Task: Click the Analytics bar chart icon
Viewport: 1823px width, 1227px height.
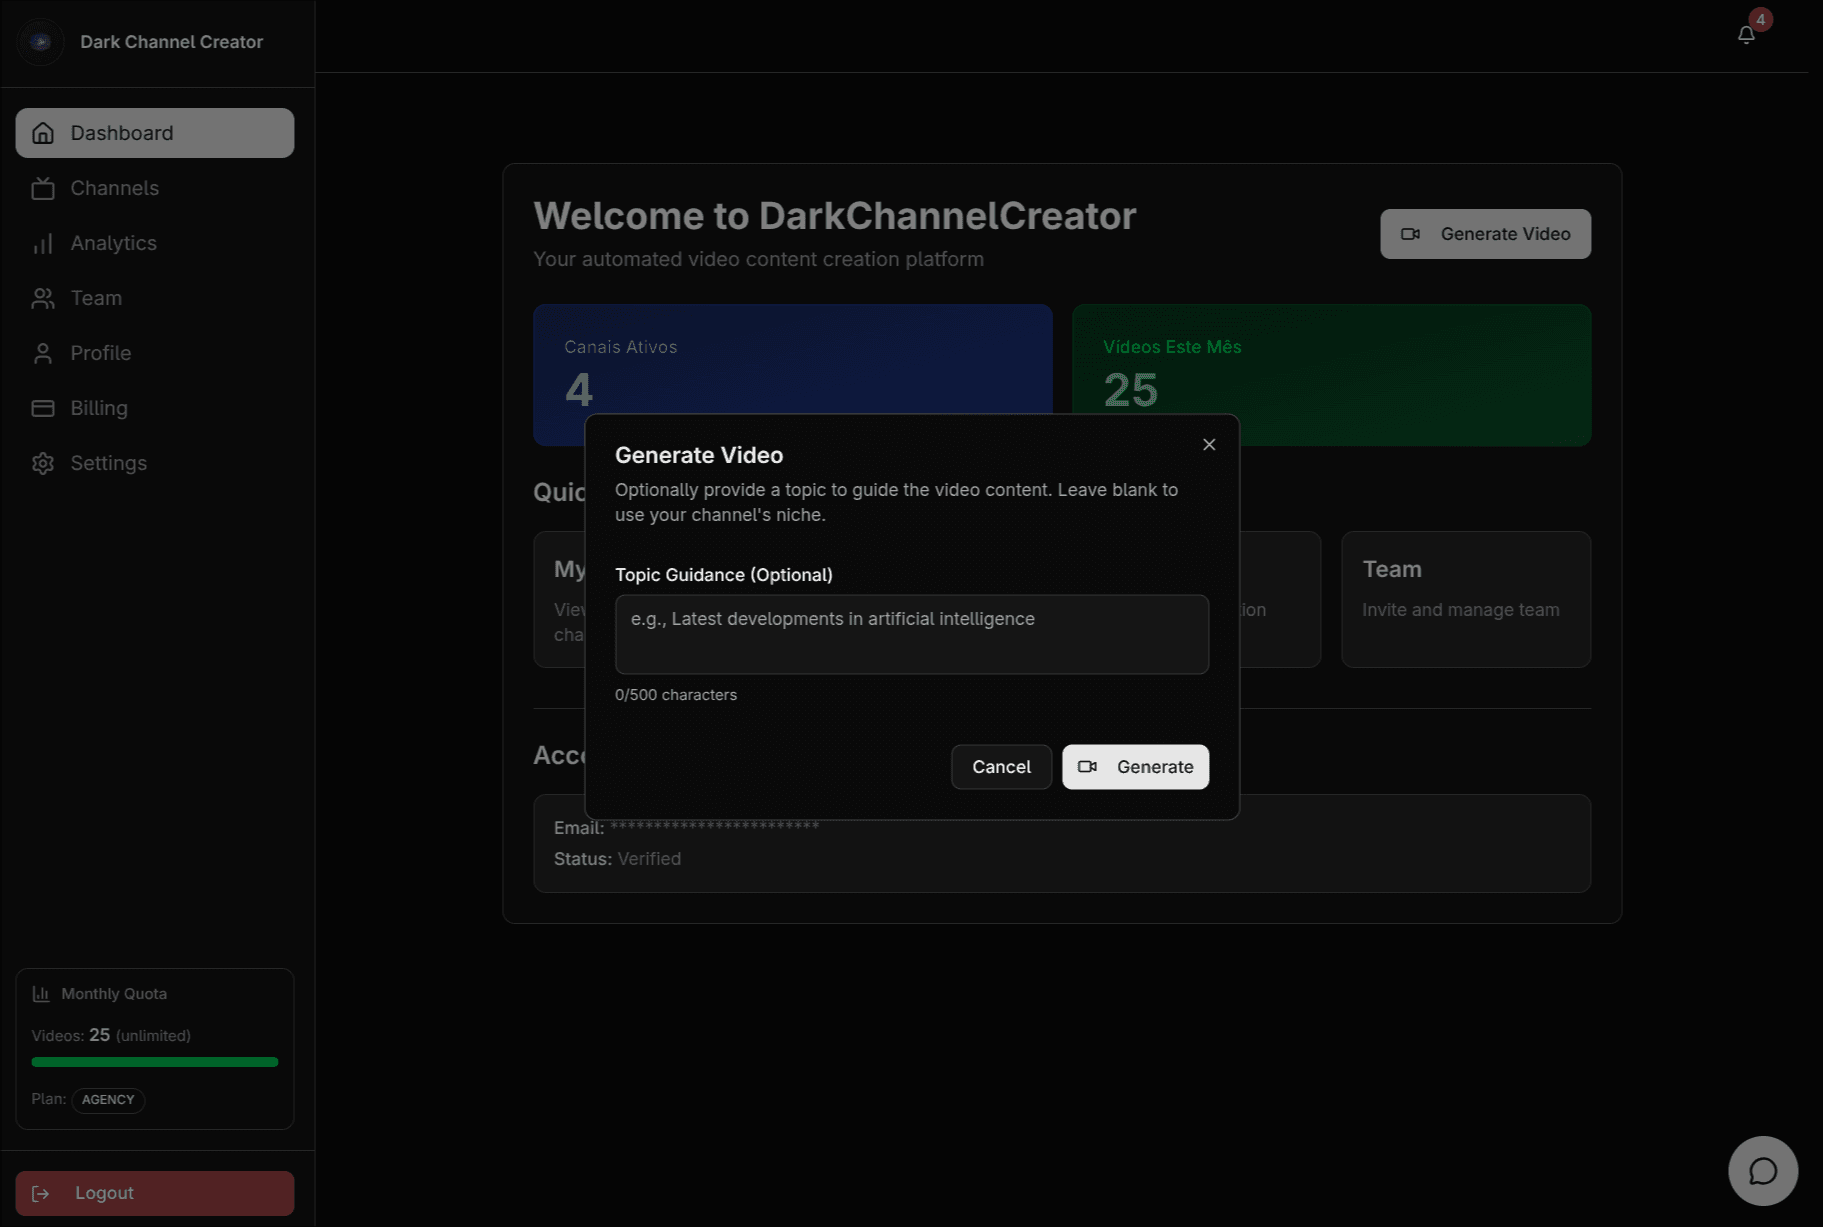Action: [43, 243]
